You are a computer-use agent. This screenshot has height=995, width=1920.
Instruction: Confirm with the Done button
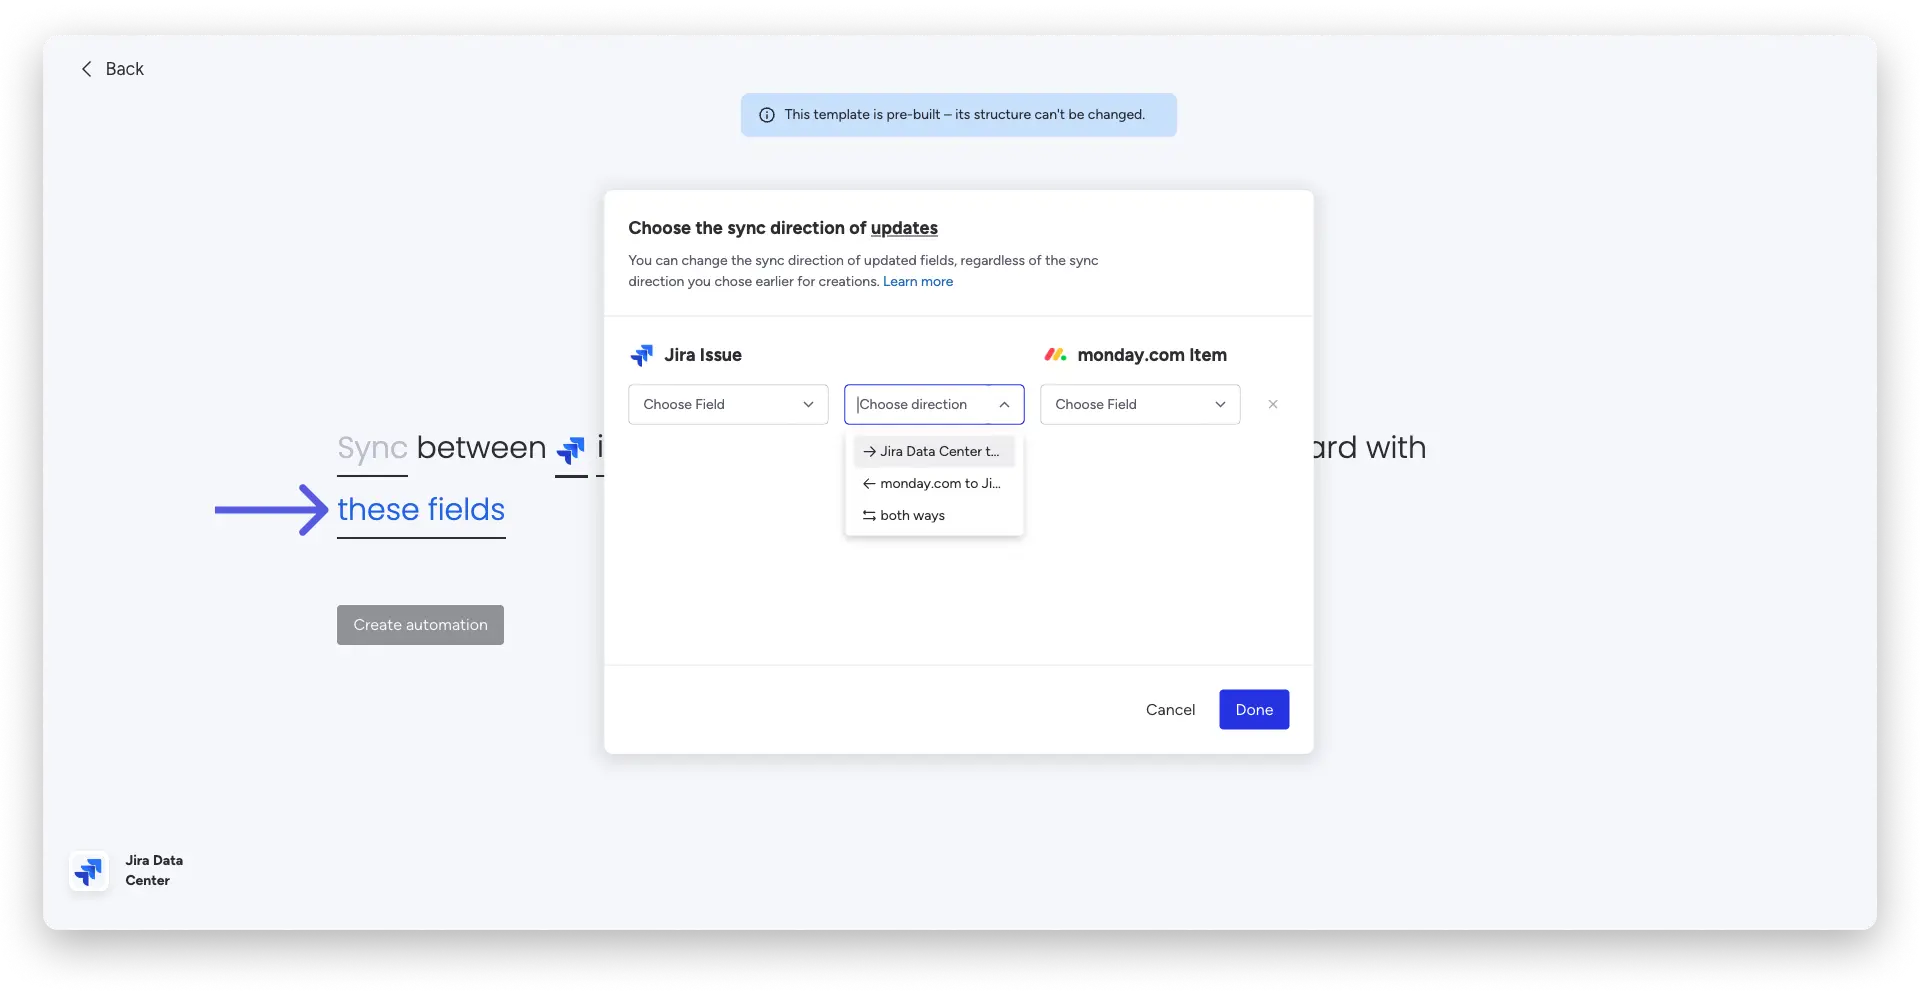[x=1254, y=709]
